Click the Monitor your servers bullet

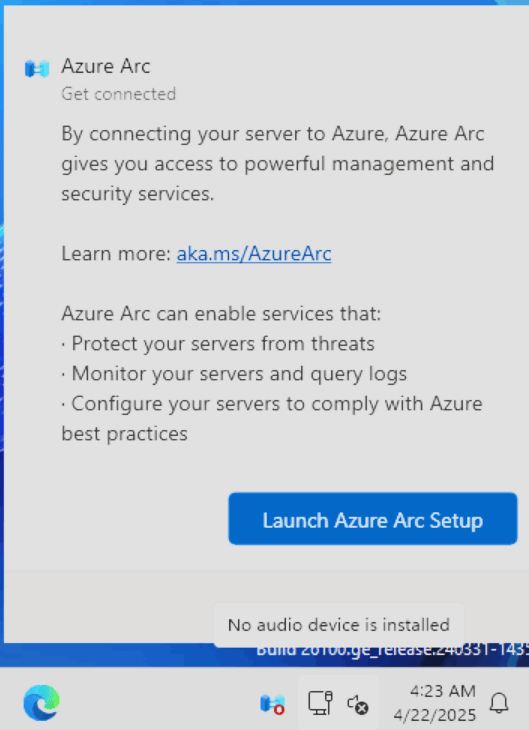tap(234, 374)
